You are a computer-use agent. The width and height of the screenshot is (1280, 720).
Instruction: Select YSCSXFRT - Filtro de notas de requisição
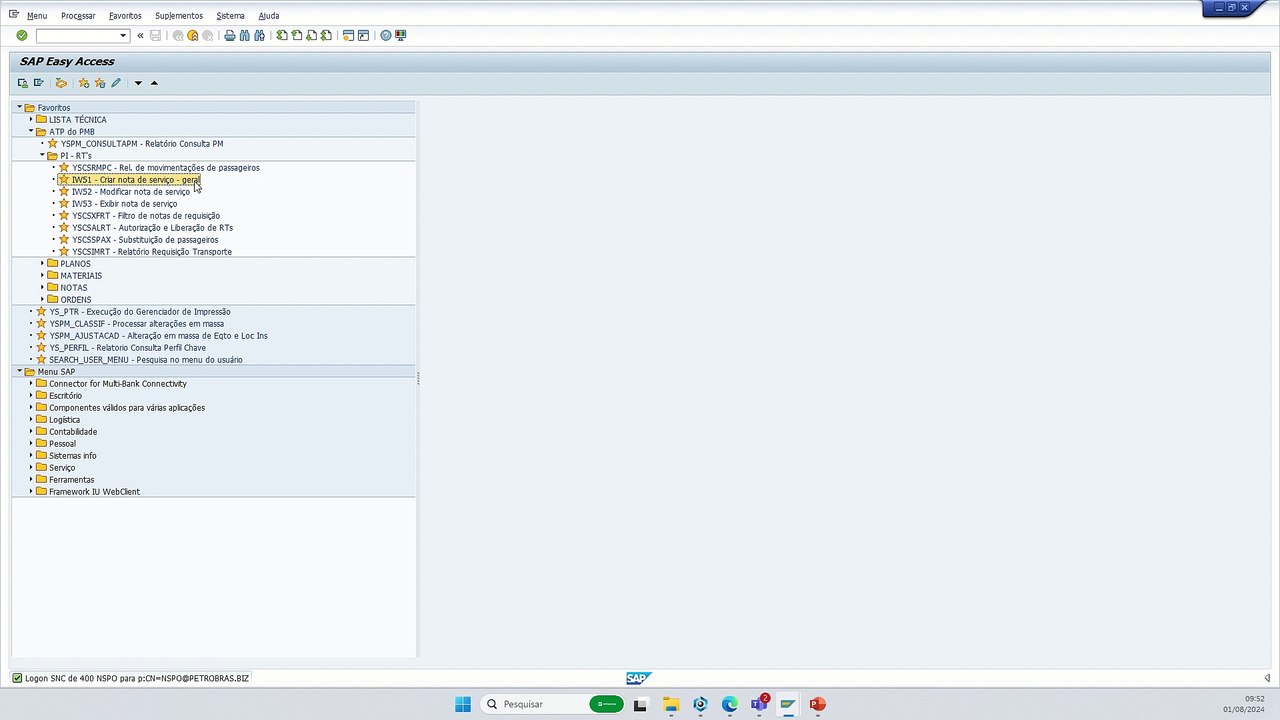[x=146, y=216]
